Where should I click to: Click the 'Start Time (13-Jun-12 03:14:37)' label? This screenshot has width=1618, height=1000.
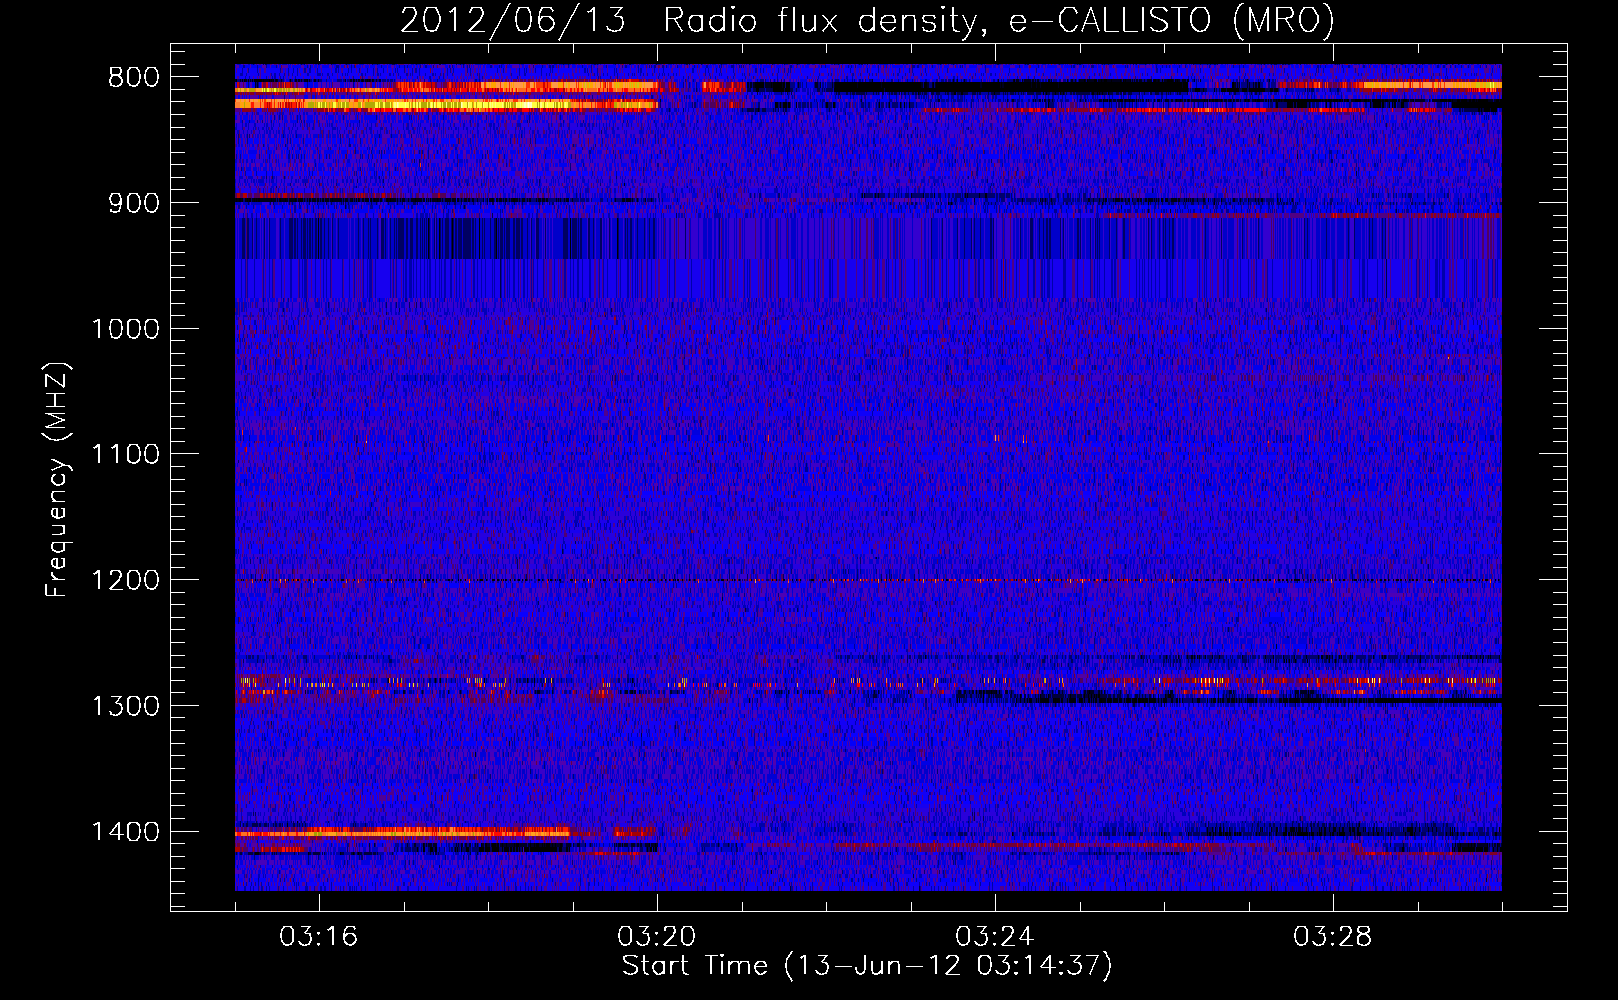tap(867, 966)
